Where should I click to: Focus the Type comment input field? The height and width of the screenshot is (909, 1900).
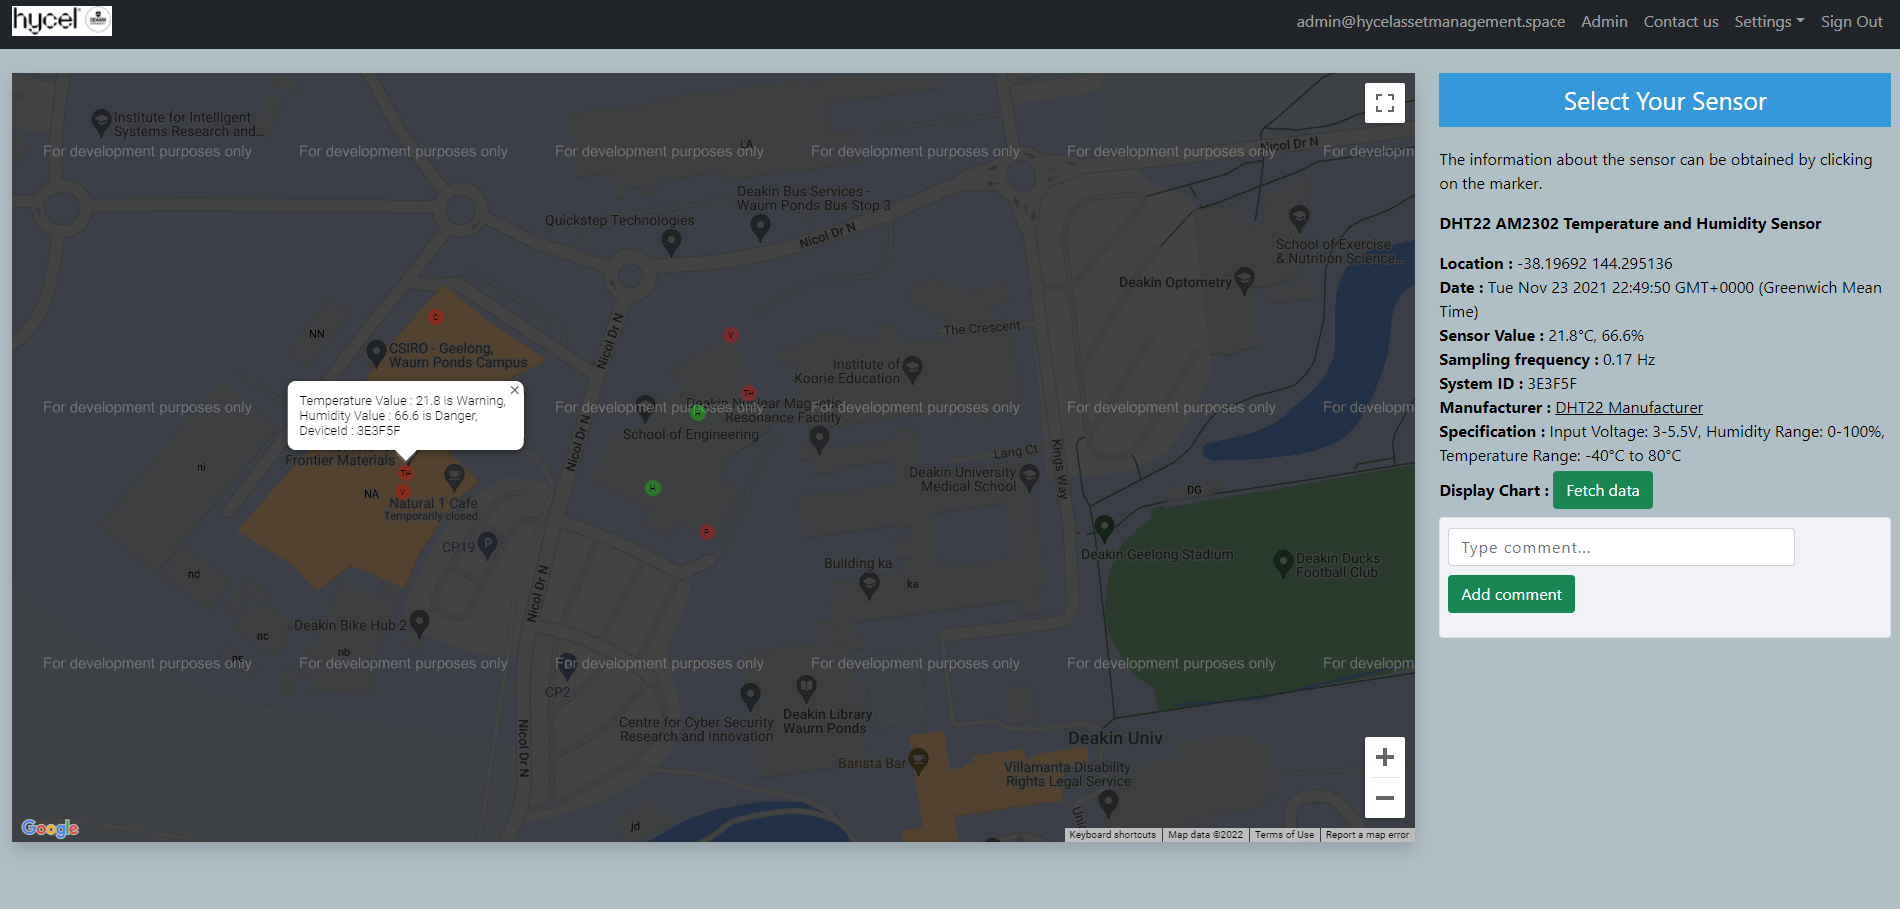tap(1621, 547)
